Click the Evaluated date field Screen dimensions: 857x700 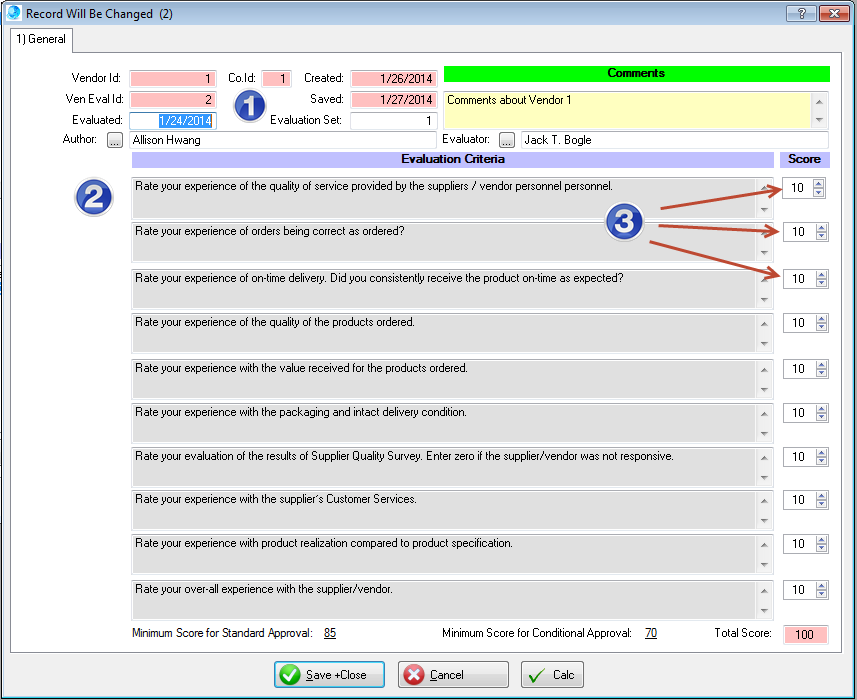tap(172, 121)
